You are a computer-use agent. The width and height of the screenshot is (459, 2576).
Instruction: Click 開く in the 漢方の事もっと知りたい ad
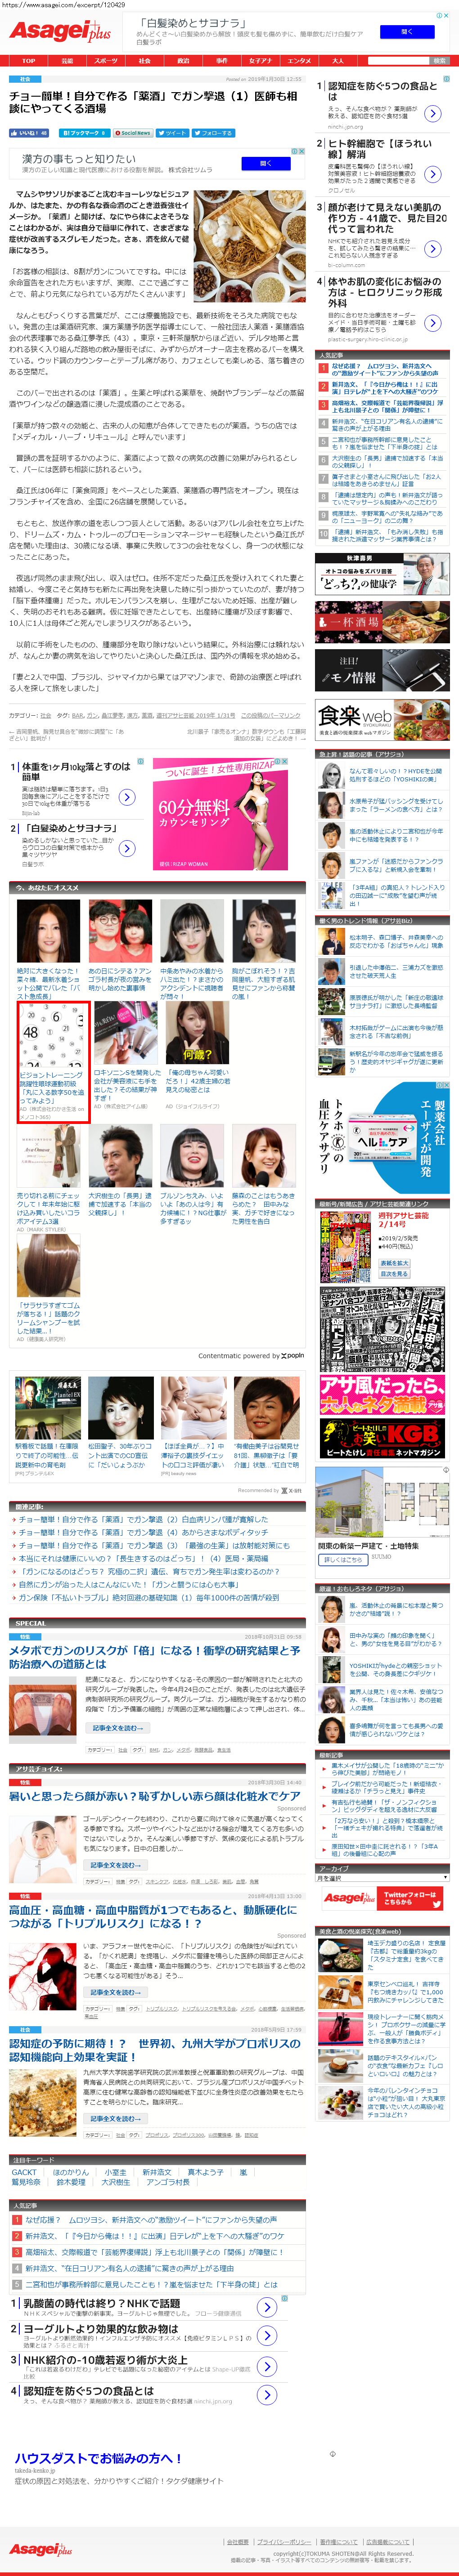[x=265, y=163]
